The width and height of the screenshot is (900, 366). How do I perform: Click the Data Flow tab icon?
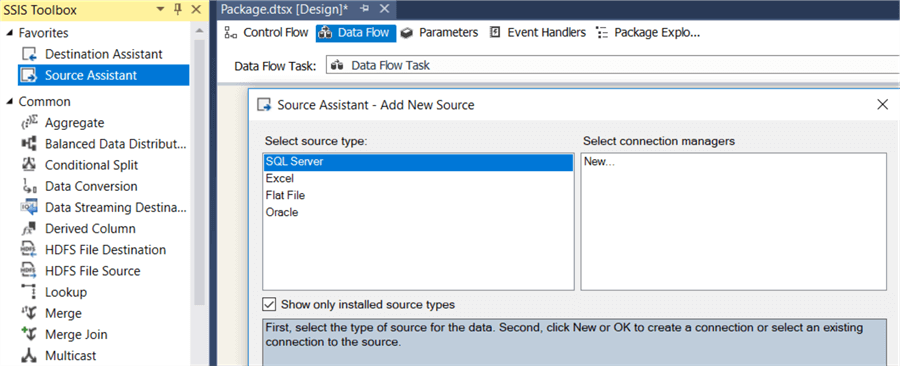(325, 33)
